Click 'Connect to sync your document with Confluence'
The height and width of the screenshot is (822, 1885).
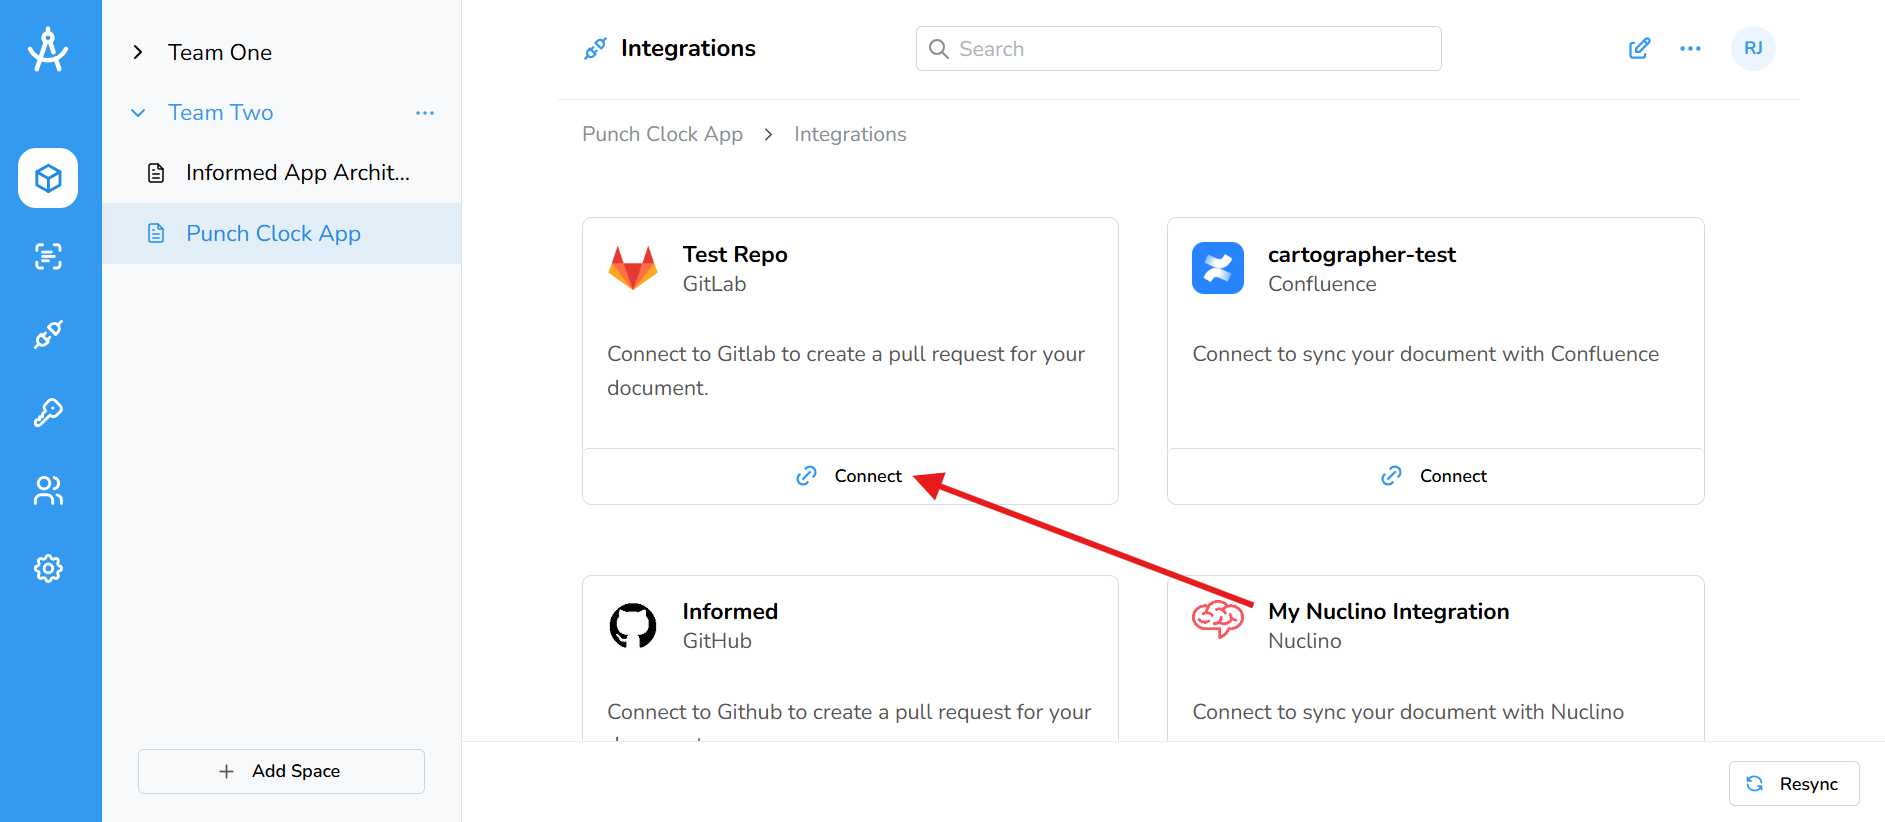point(1426,354)
